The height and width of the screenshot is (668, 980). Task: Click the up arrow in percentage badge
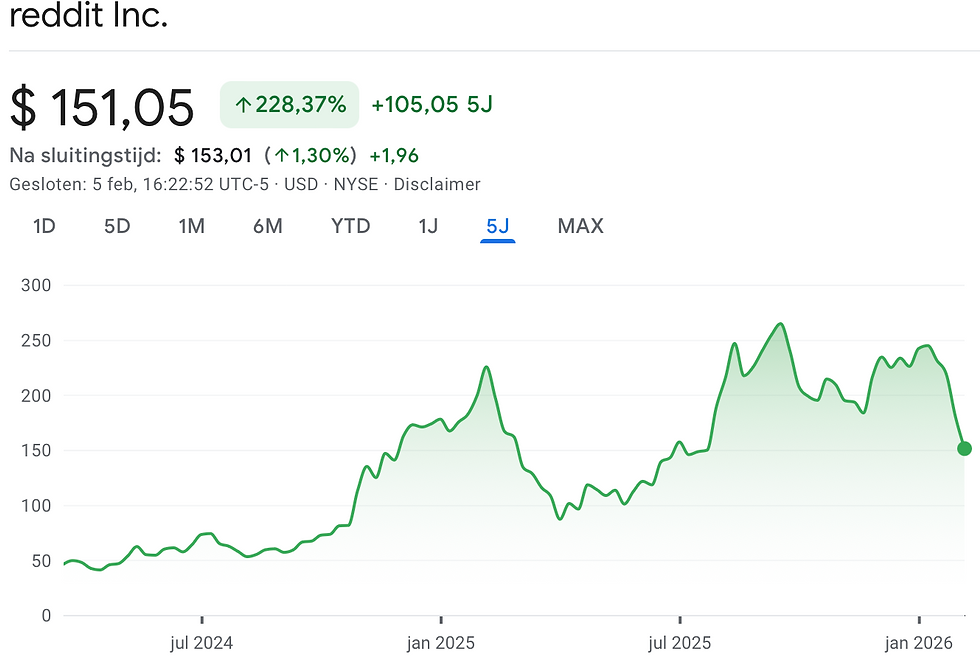(243, 105)
